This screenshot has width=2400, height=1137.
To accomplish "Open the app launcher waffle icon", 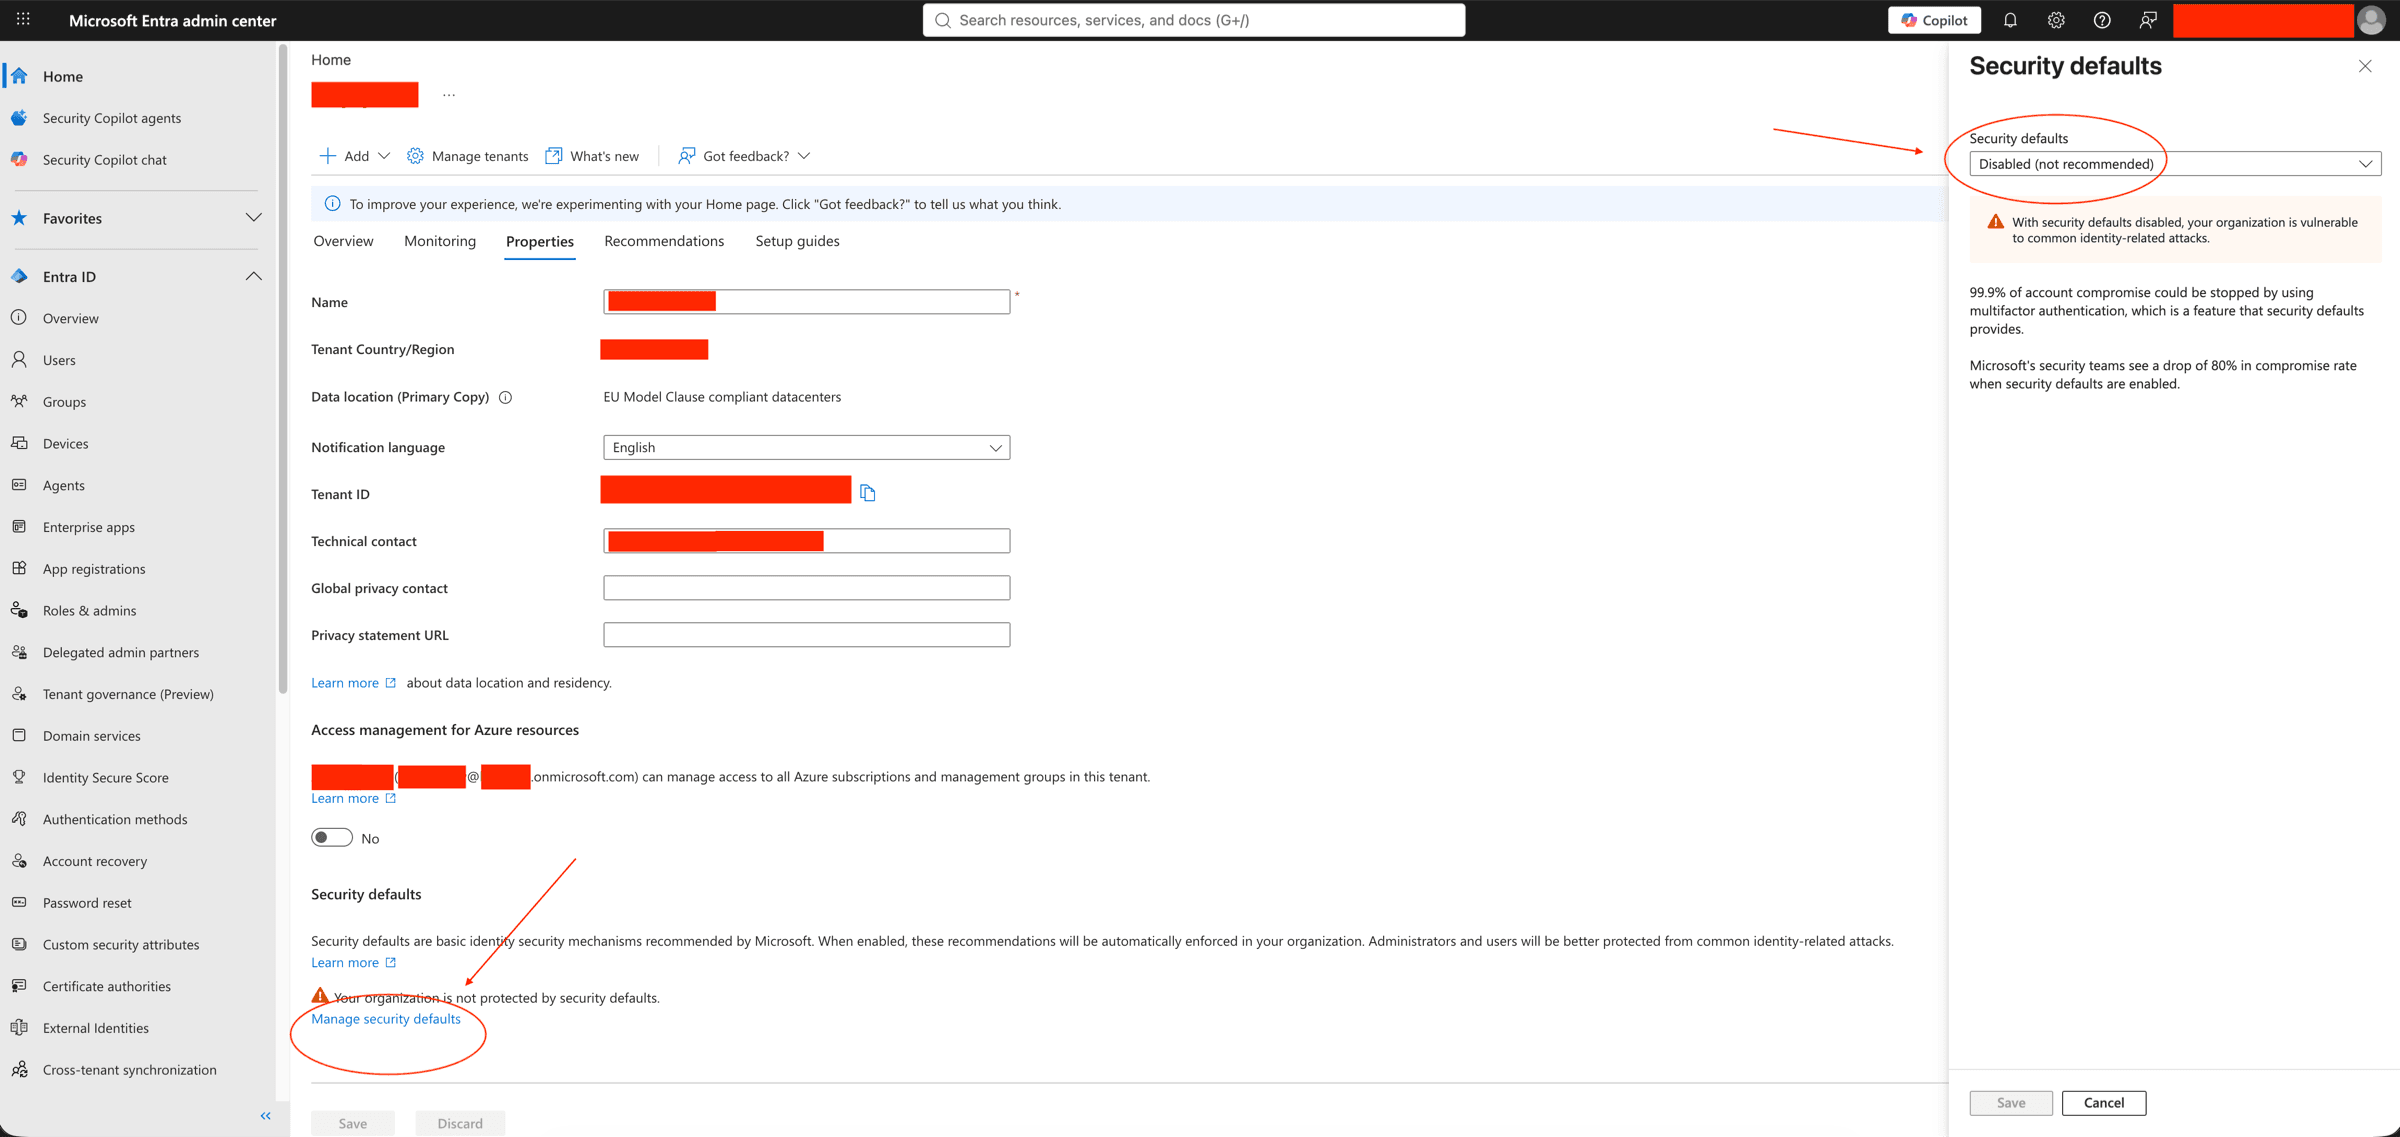I will click(x=23, y=20).
